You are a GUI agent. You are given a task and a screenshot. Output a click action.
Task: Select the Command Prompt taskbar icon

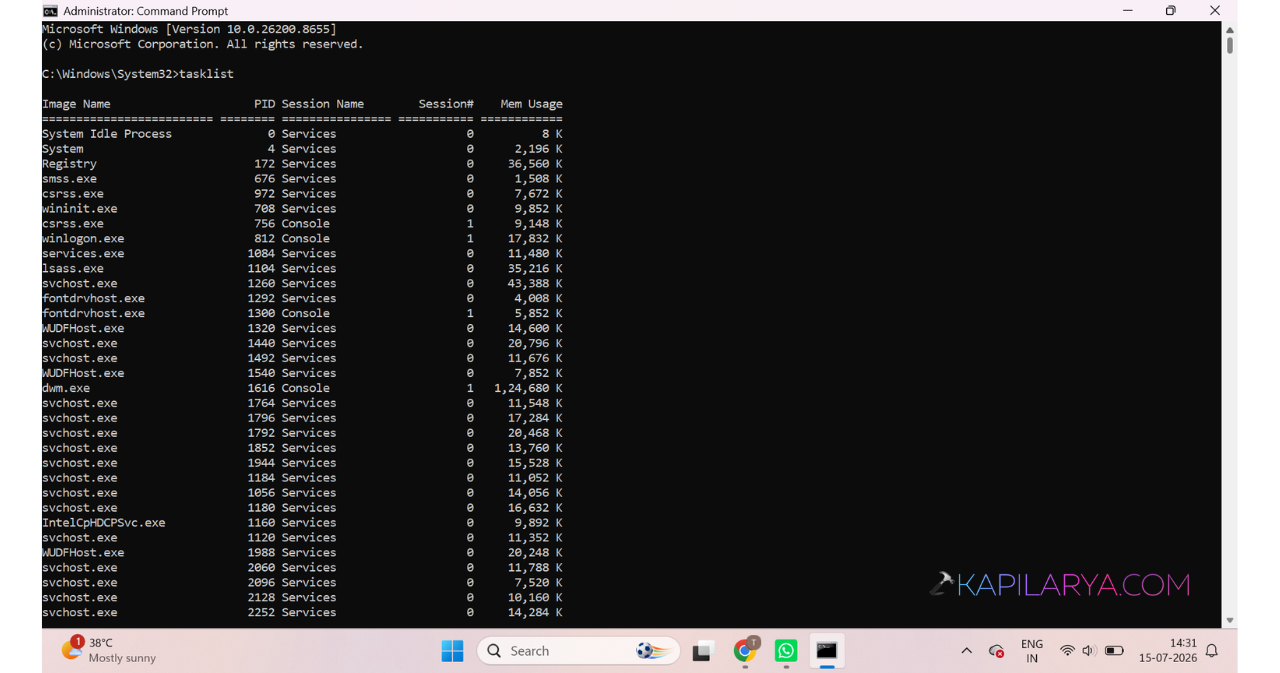827,651
